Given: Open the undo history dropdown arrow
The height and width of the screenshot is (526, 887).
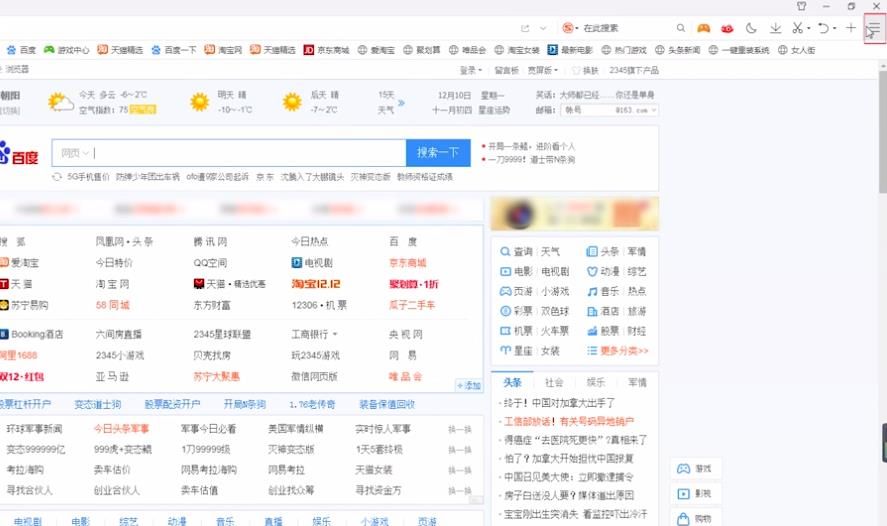Looking at the screenshot, I should click(x=834, y=28).
